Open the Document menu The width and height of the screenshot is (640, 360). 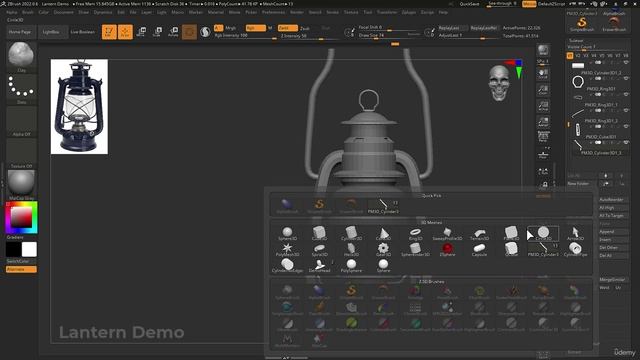tap(64, 12)
